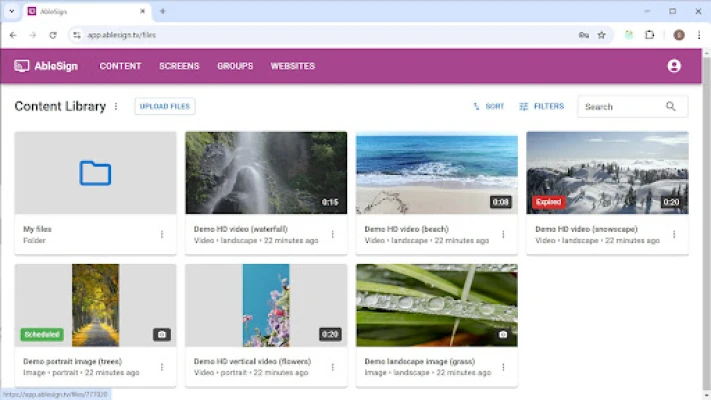Open the user account profile icon

tap(673, 66)
